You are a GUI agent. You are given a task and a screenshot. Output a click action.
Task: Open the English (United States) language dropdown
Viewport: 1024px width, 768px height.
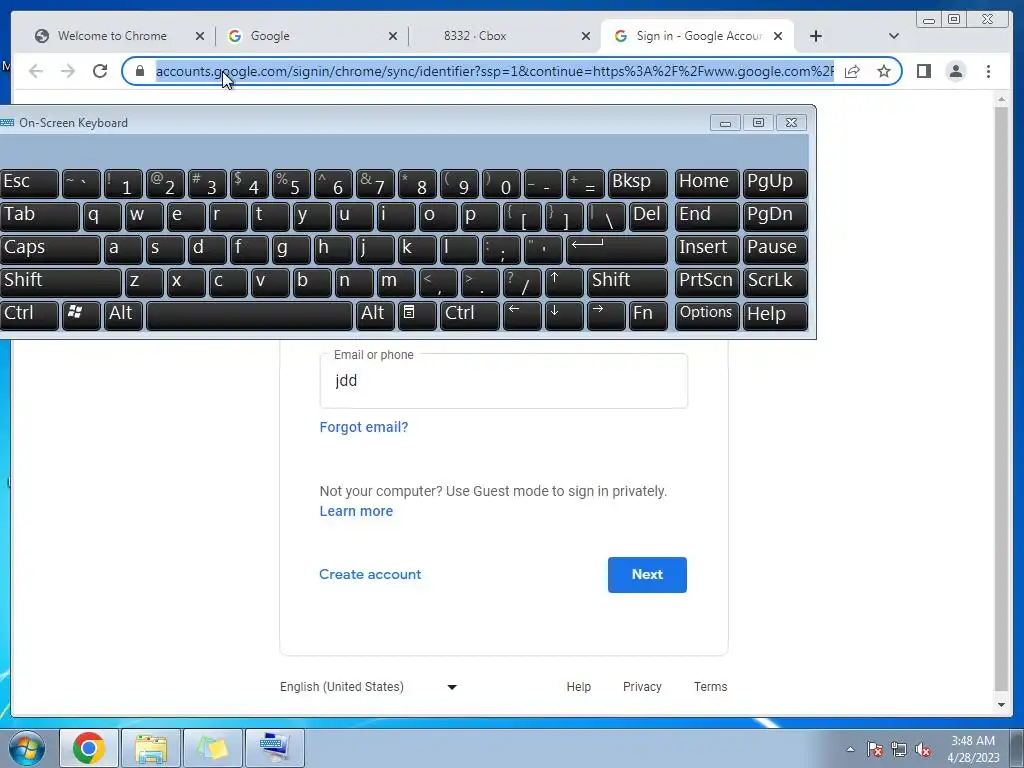[x=369, y=687]
